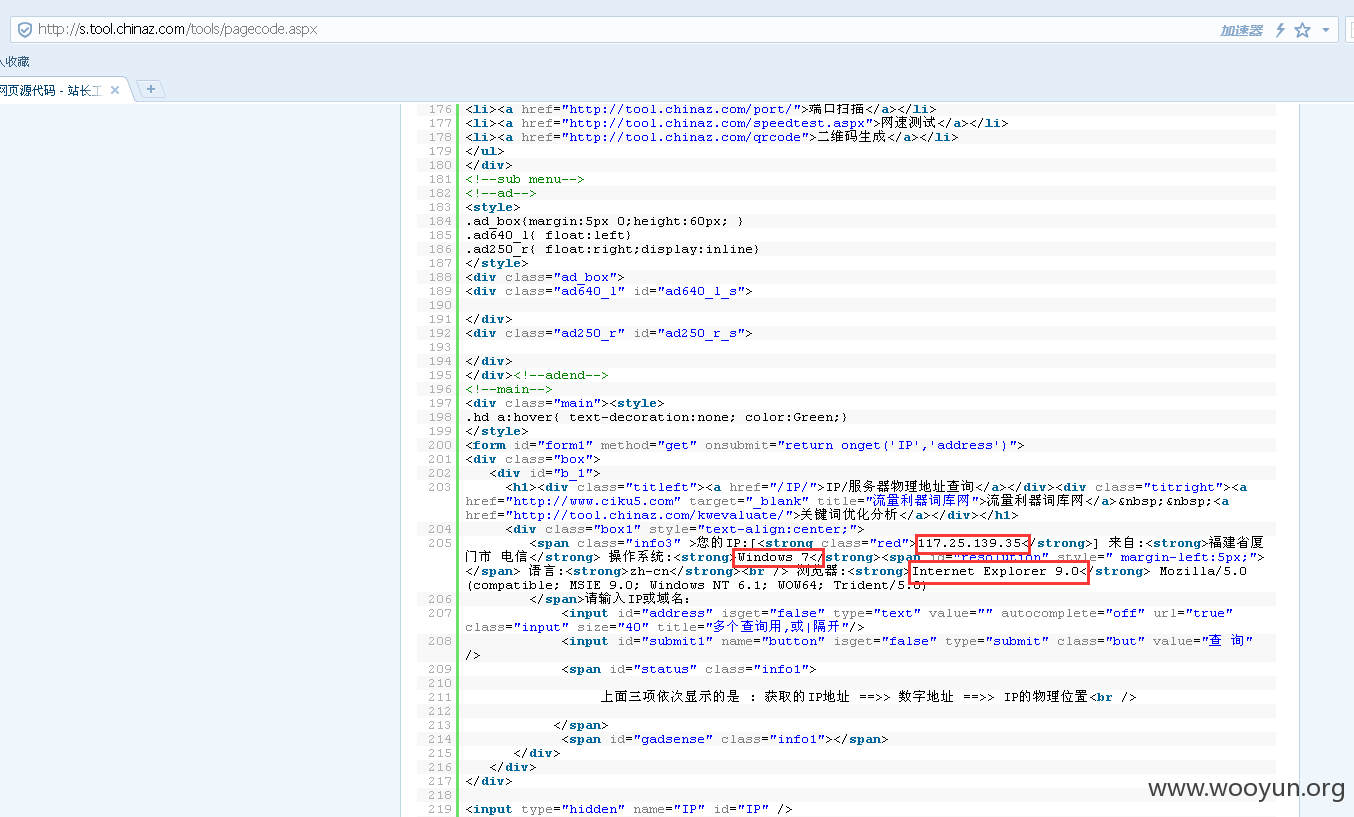The image size is (1354, 817).
Task: Click the 请输入IP或域名 text
Action: (640, 599)
